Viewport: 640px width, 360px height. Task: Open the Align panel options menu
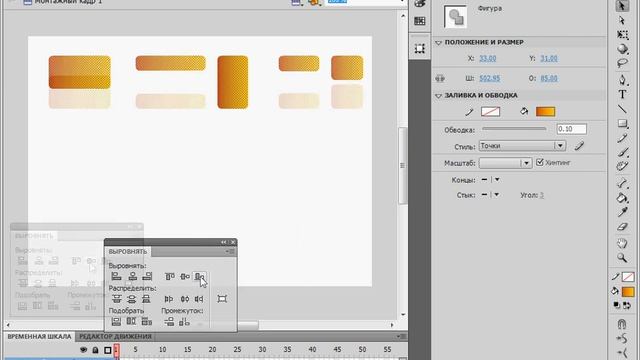click(230, 252)
